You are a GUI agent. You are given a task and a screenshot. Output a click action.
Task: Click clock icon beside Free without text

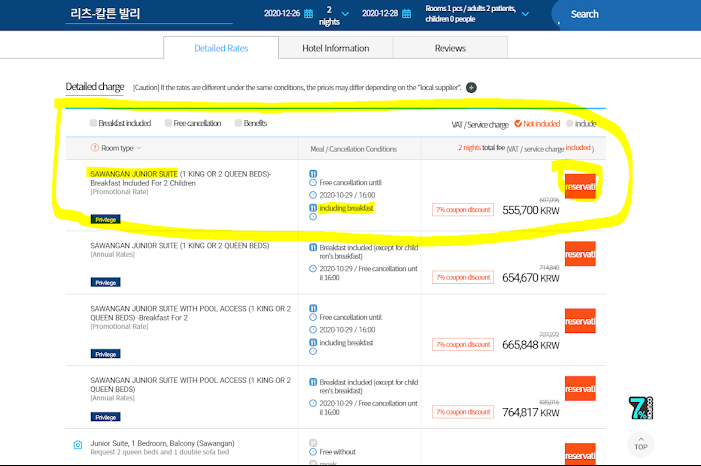click(x=313, y=452)
